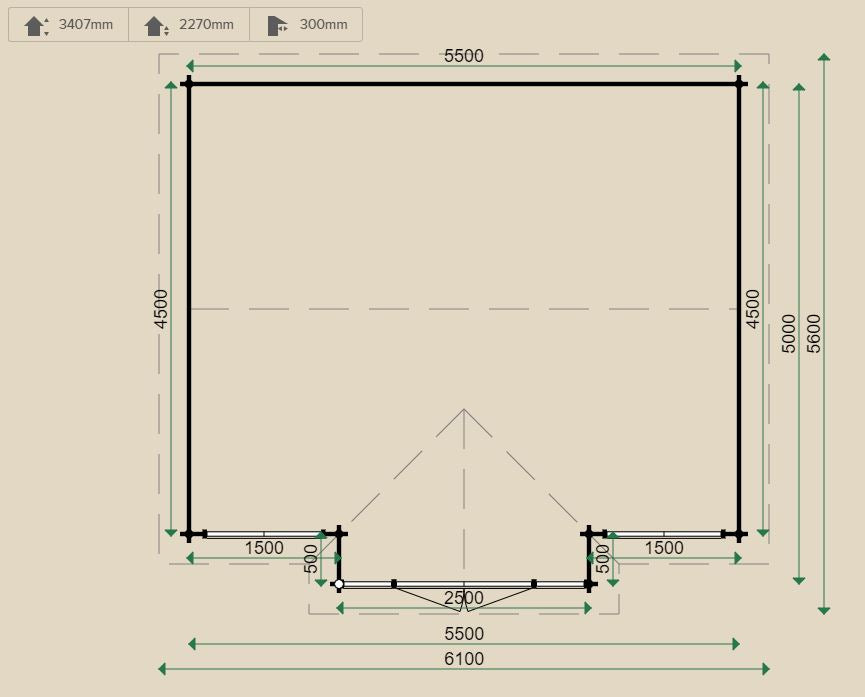Viewport: 865px width, 697px height.
Task: Select the 2500 door section dimension
Action: pyautogui.click(x=463, y=598)
